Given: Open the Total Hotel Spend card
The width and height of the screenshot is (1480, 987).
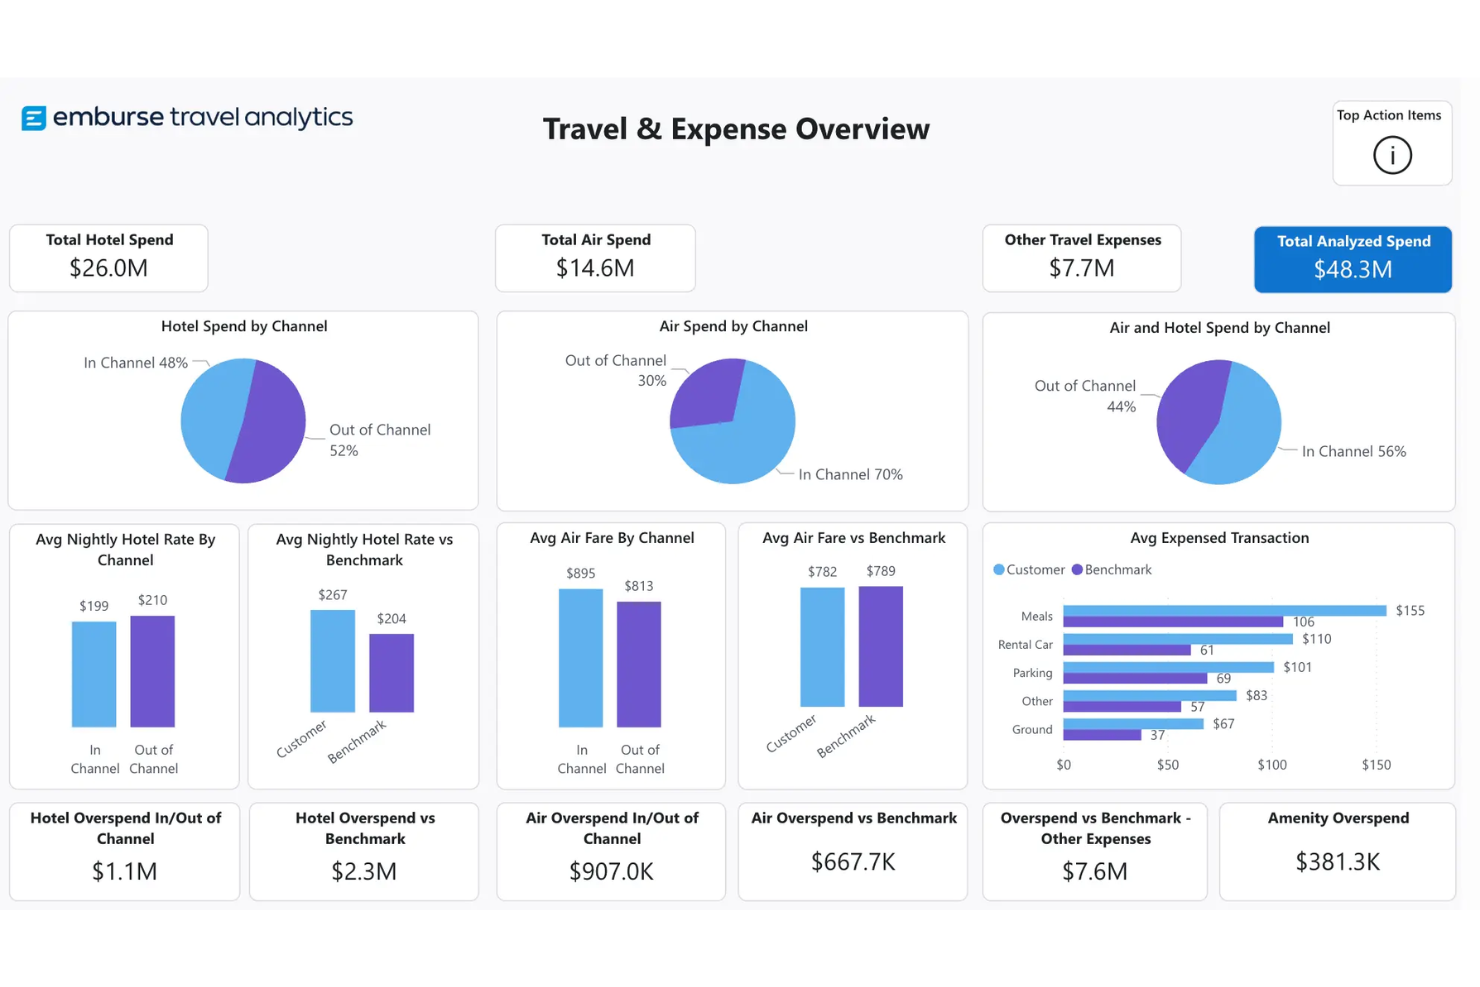Looking at the screenshot, I should (109, 258).
